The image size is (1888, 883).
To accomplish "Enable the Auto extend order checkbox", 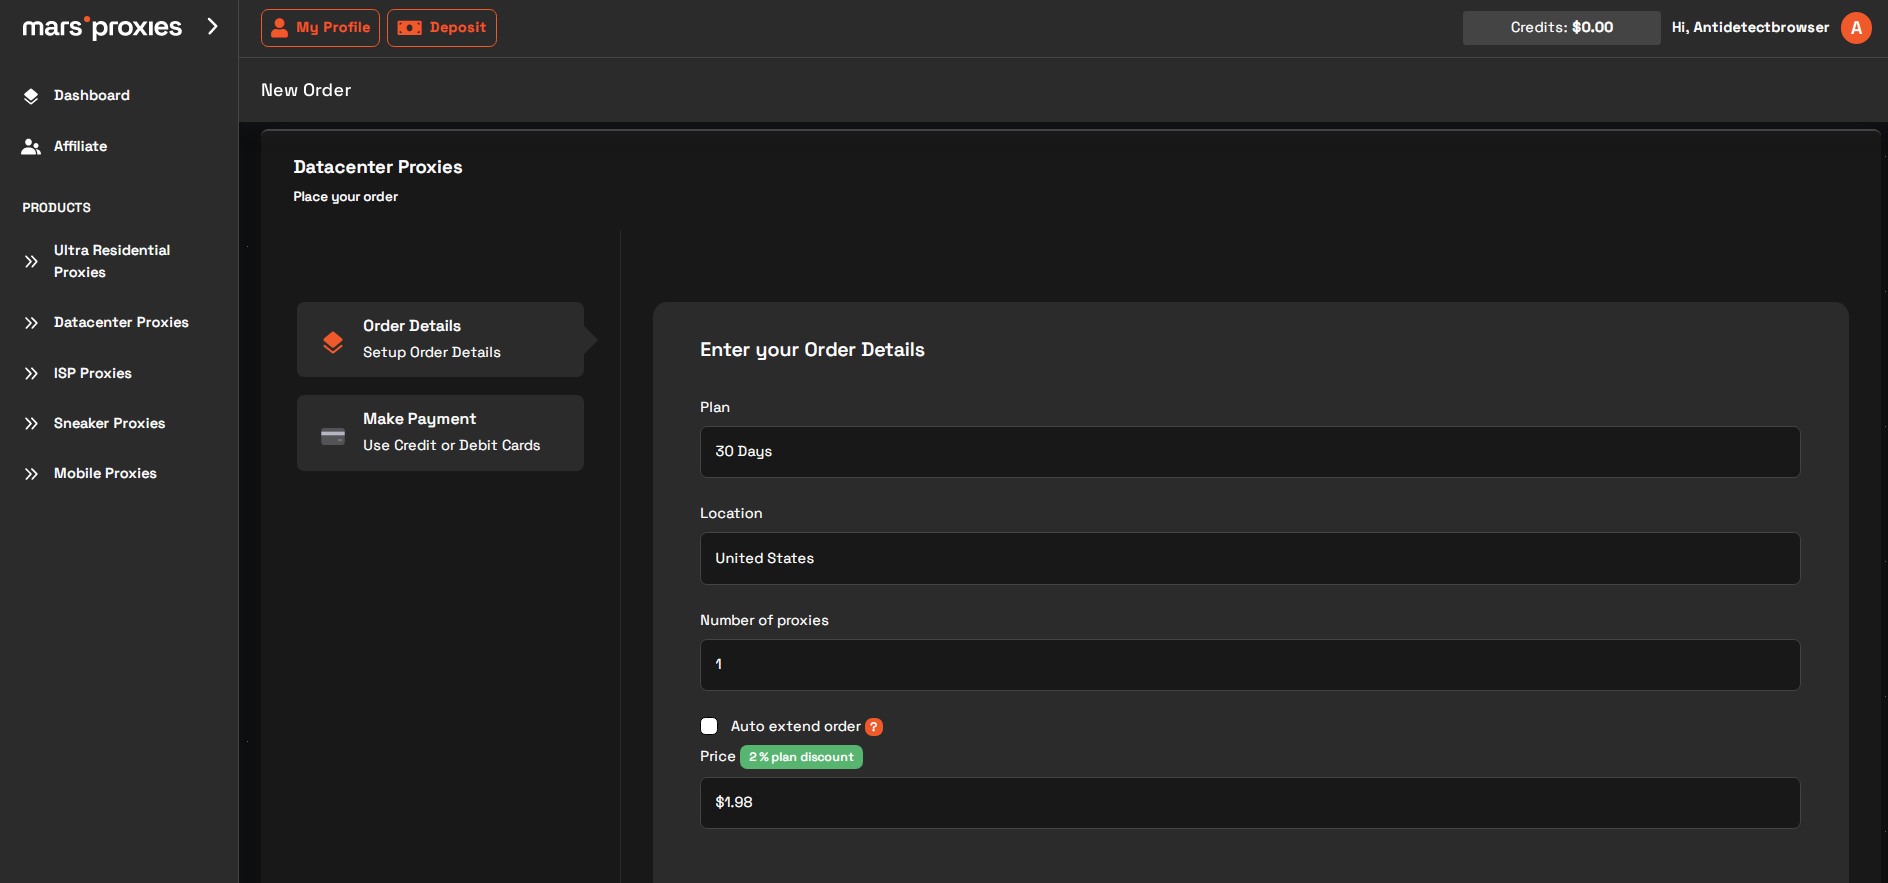I will click(x=709, y=726).
